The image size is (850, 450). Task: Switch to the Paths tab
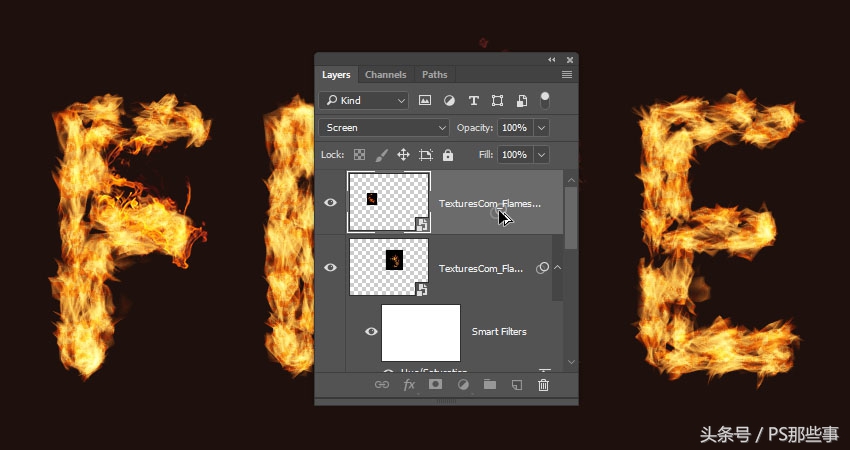pyautogui.click(x=435, y=75)
